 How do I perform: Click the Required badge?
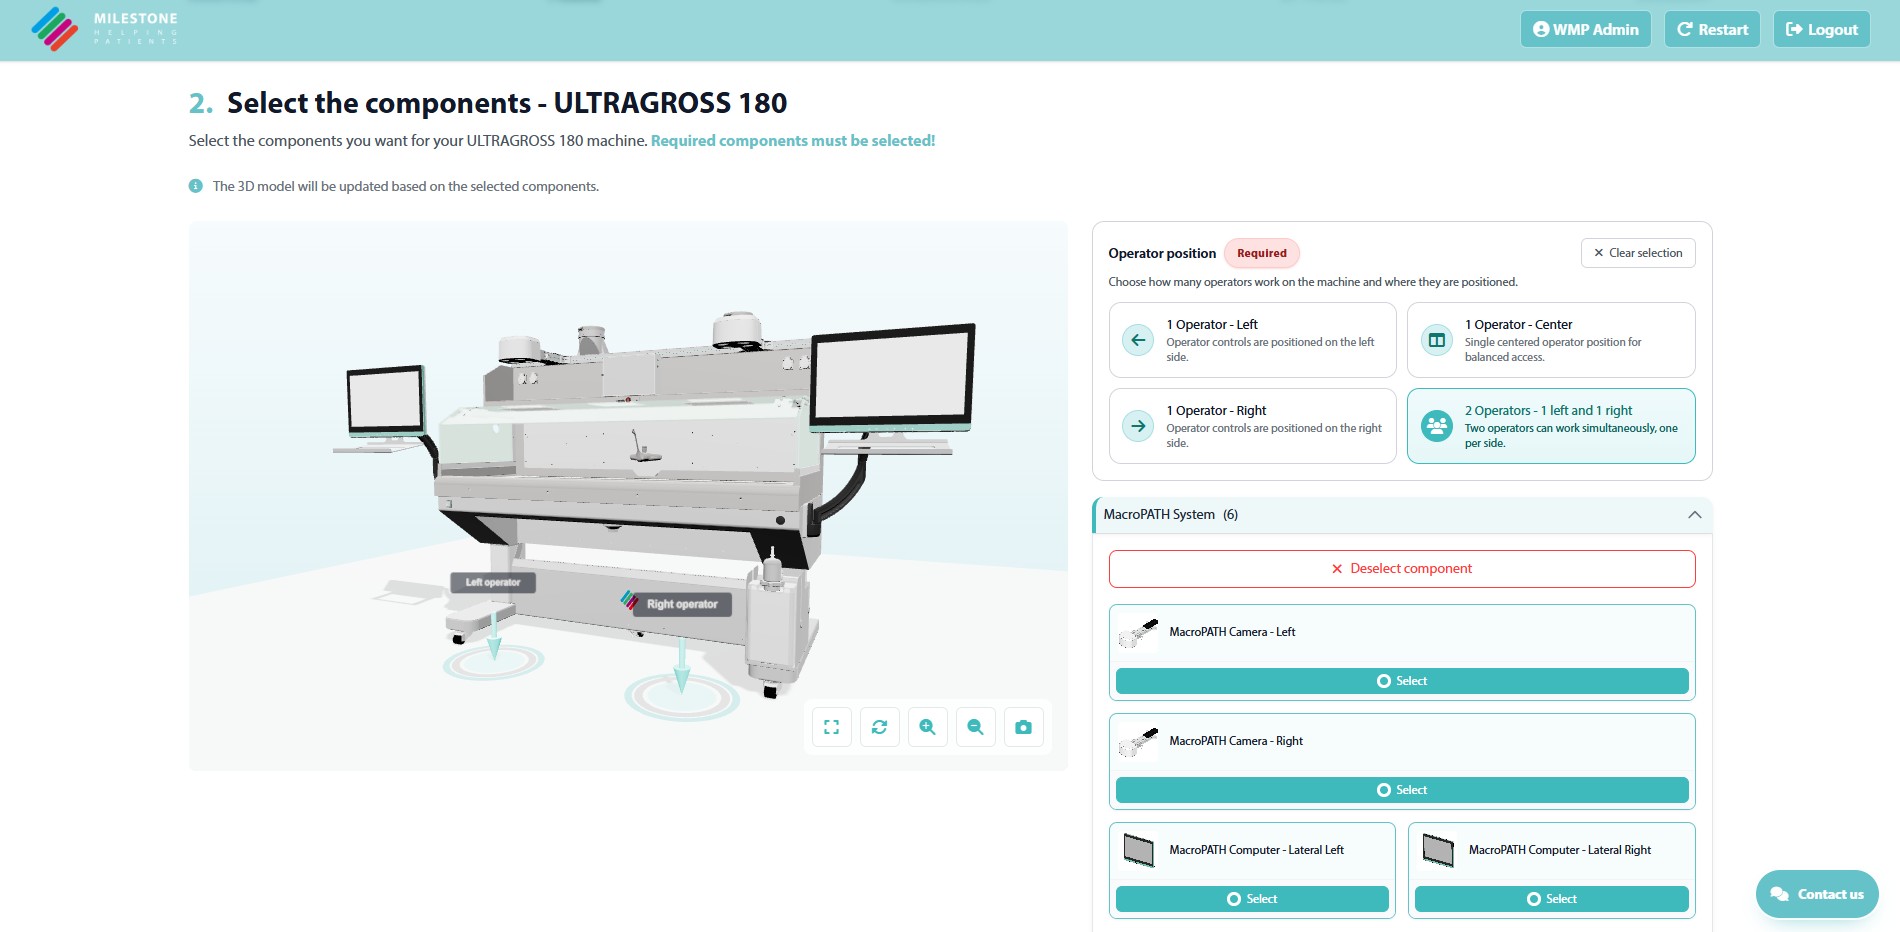[1262, 253]
